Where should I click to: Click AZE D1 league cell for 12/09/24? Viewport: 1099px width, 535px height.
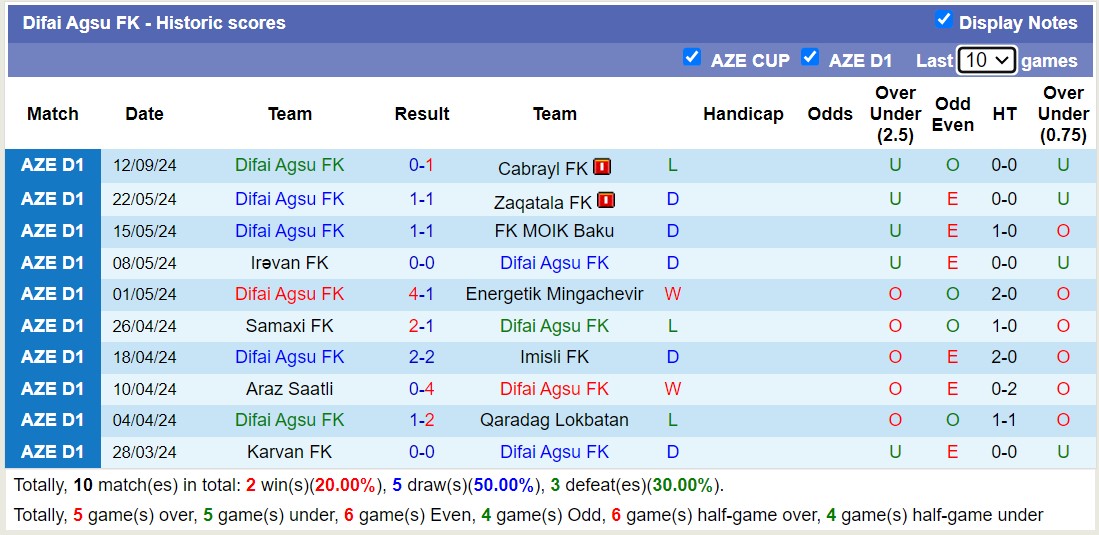tap(53, 166)
